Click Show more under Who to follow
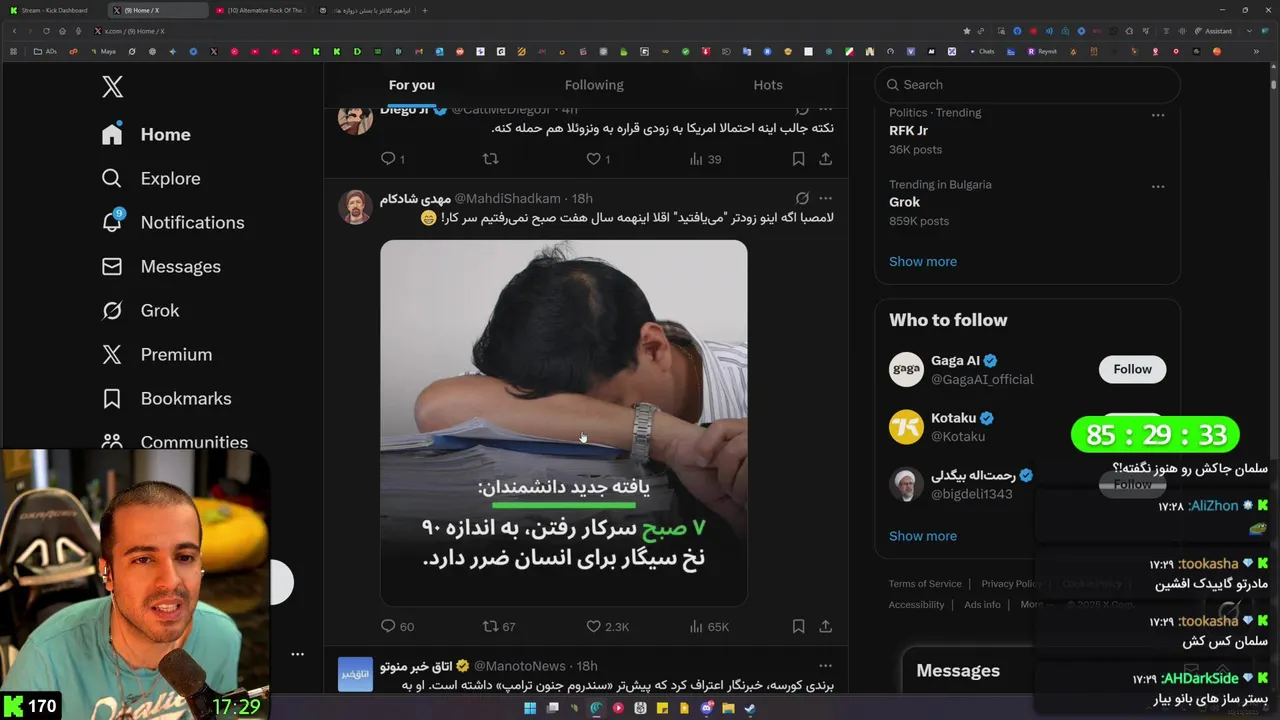 tap(923, 536)
